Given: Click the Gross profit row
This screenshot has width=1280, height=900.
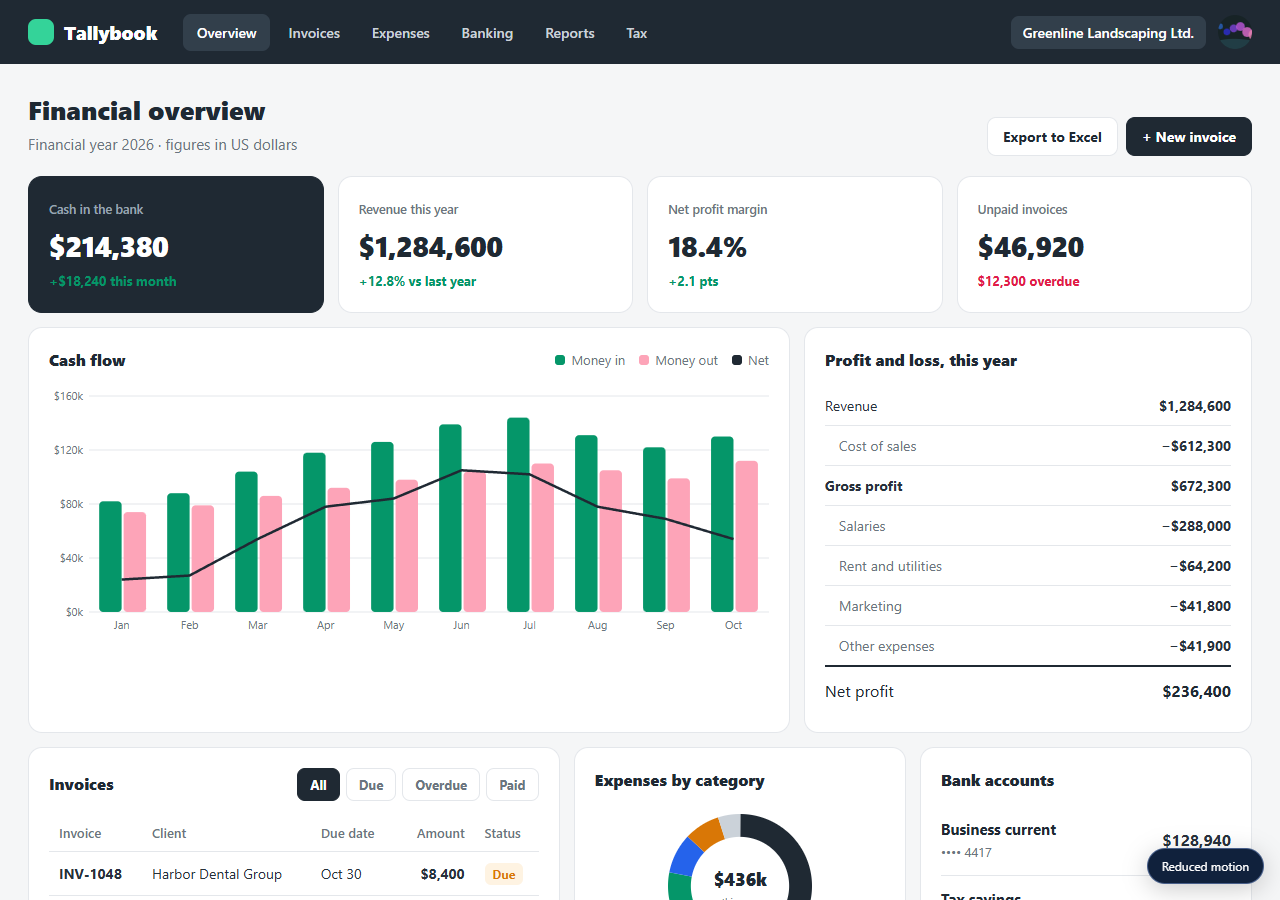Looking at the screenshot, I should pos(1028,486).
